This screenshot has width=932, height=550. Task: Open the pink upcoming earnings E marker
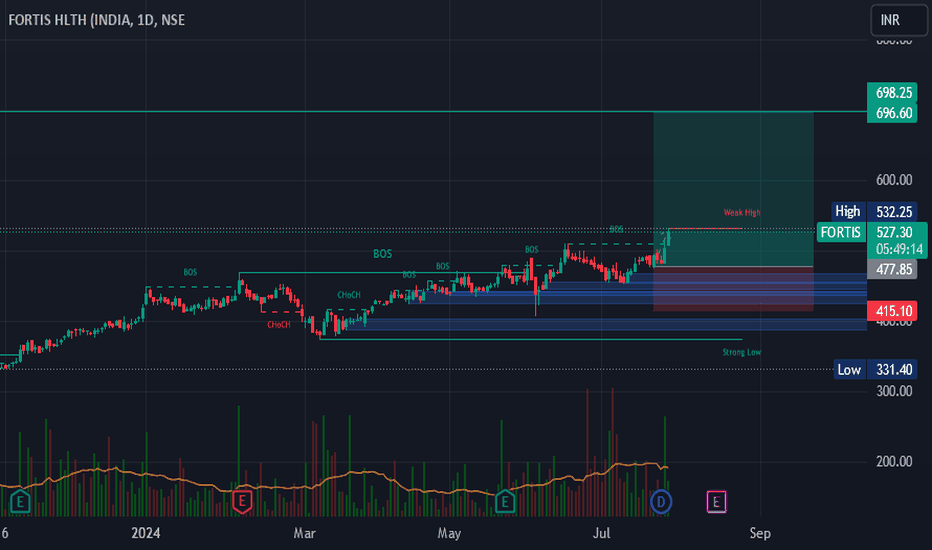click(716, 502)
